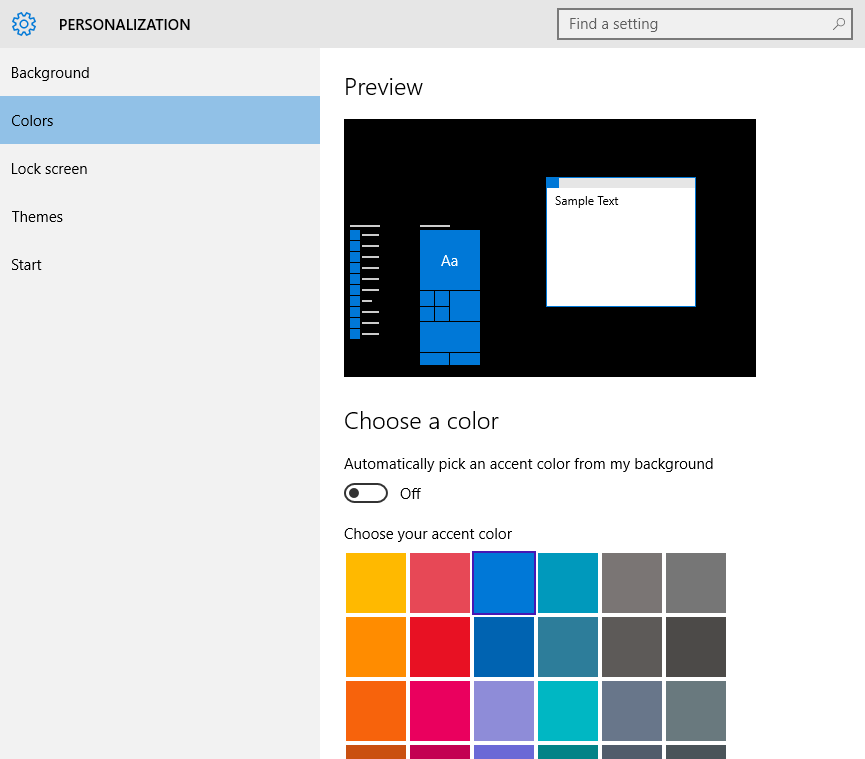865x759 pixels.
Task: Pick the slate blue-gray accent color
Action: [x=632, y=710]
